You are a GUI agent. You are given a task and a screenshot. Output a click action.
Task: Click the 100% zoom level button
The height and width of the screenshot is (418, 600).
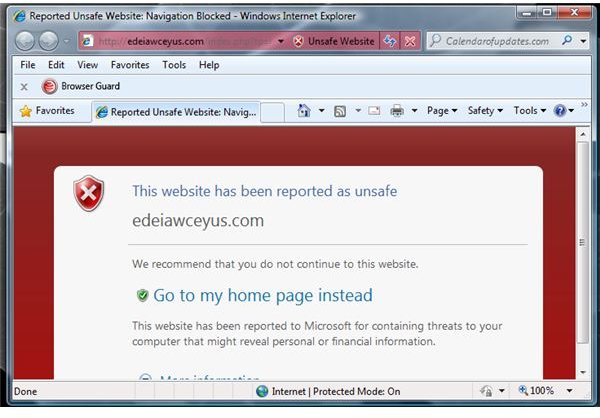pyautogui.click(x=536, y=390)
